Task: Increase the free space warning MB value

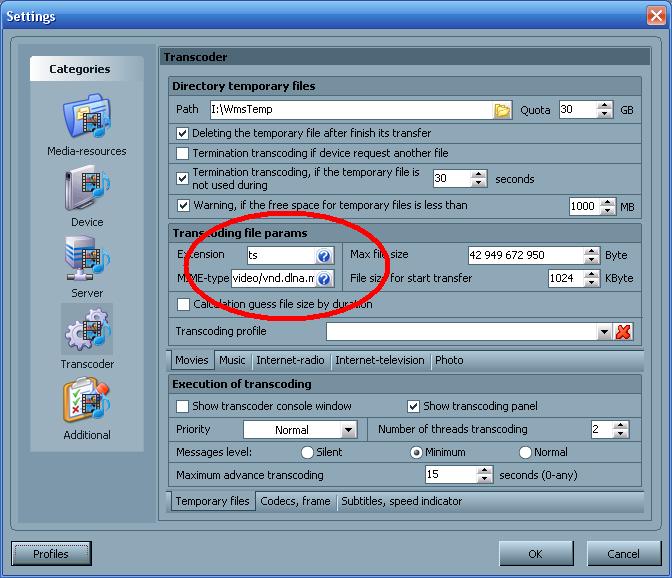Action: click(x=607, y=202)
